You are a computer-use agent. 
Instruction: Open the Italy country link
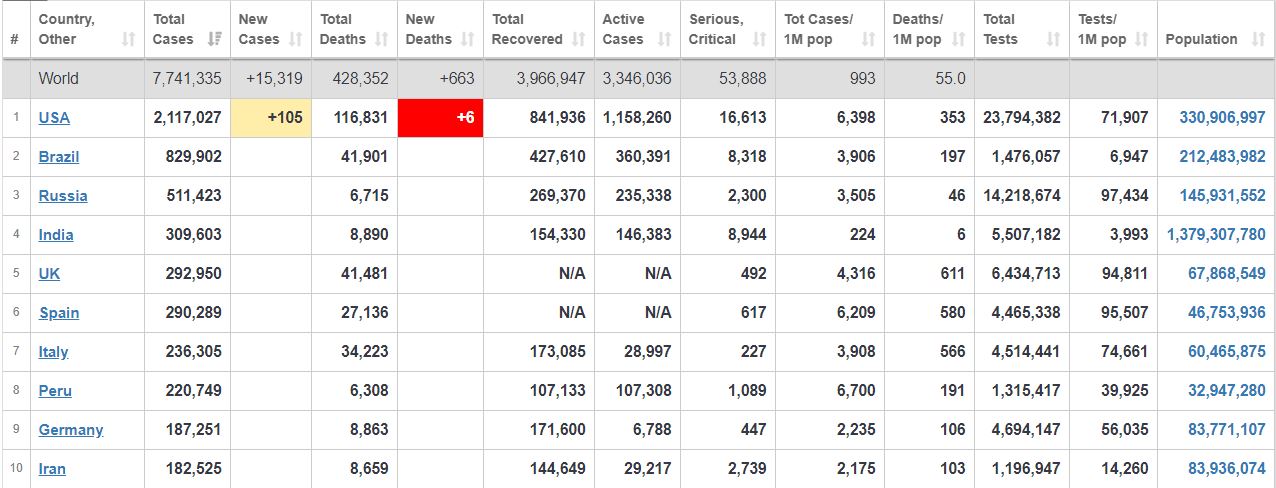54,351
